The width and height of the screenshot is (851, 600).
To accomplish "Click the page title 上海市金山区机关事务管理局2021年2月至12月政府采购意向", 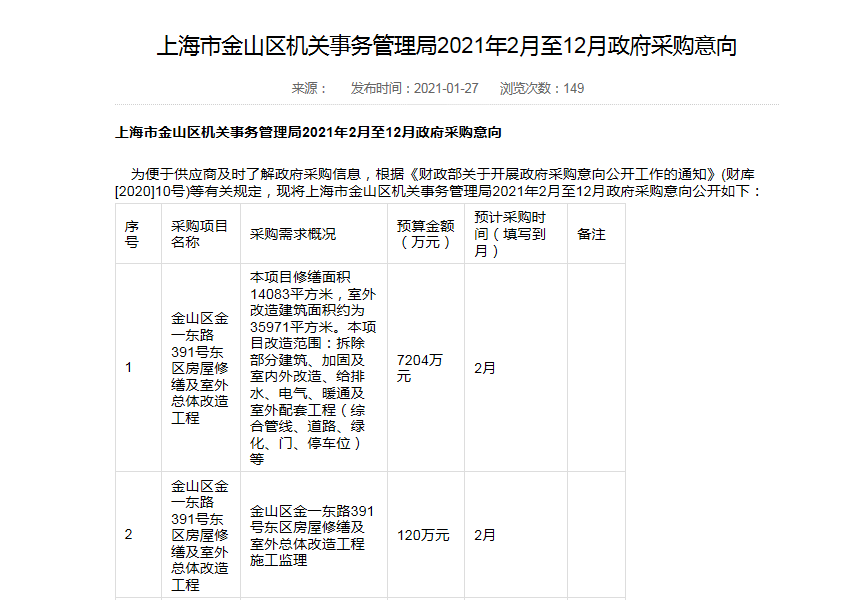I will pyautogui.click(x=447, y=46).
